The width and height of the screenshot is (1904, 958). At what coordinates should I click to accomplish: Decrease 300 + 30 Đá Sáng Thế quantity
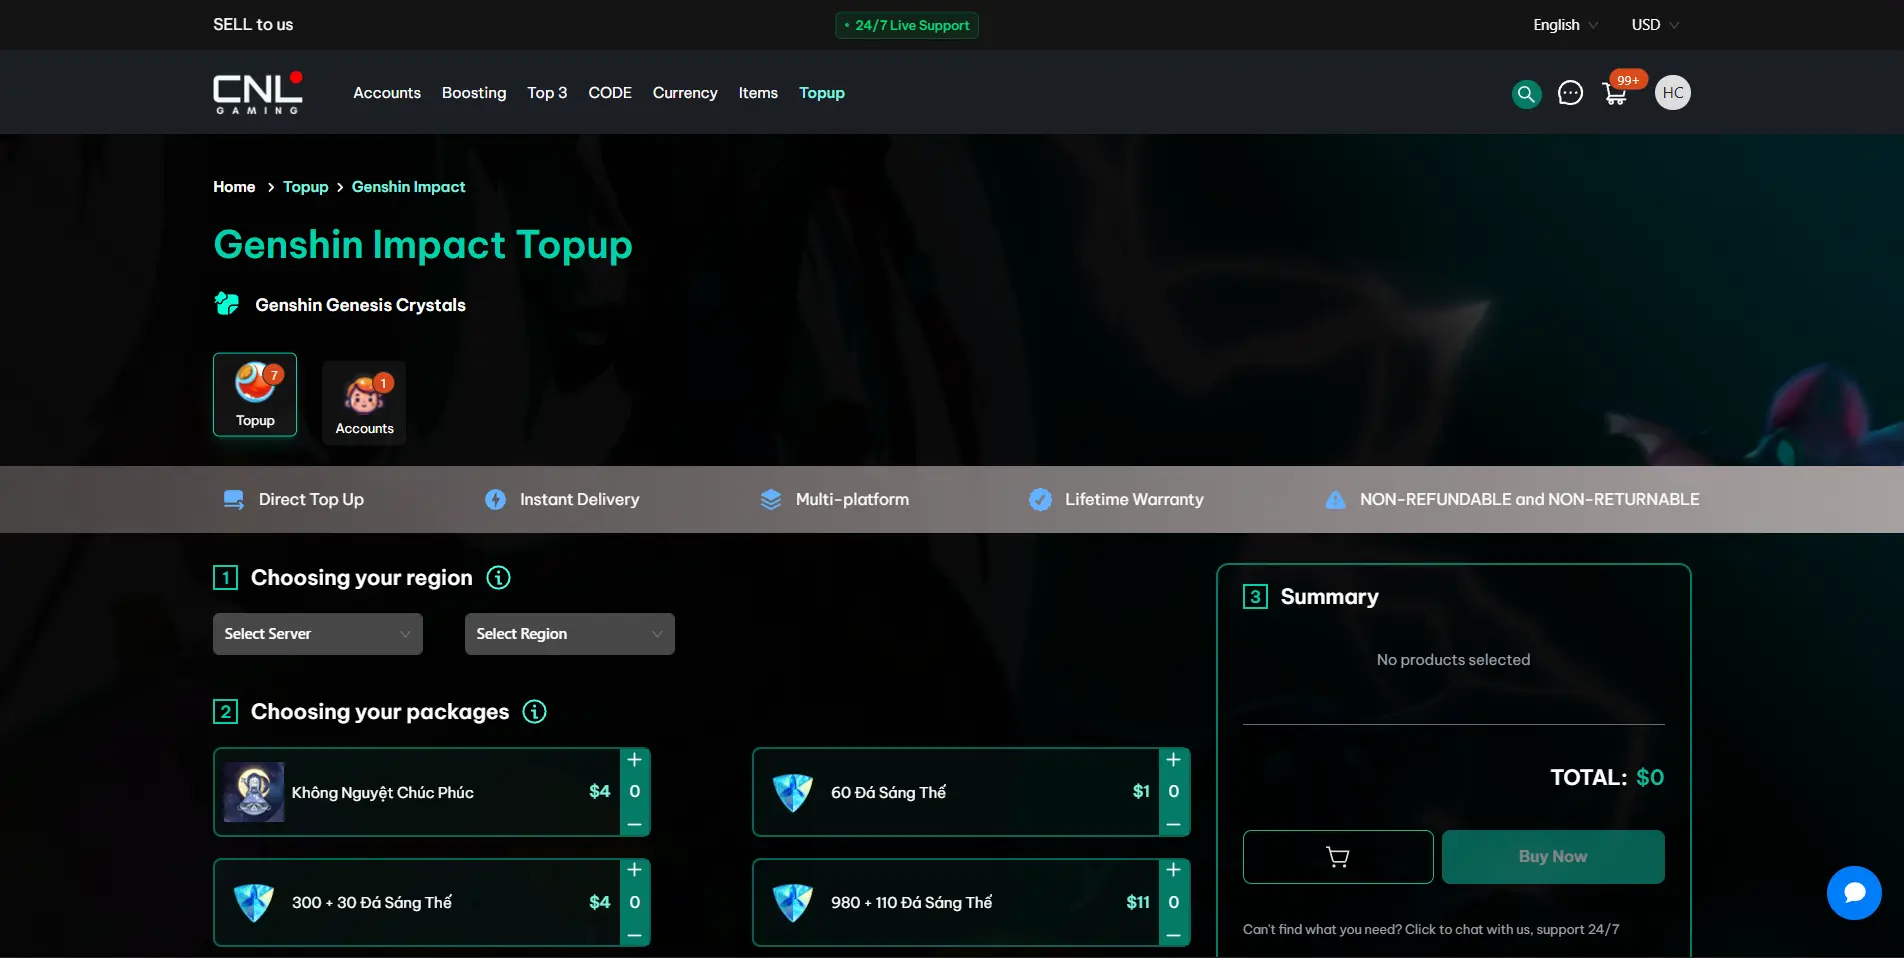pos(634,936)
